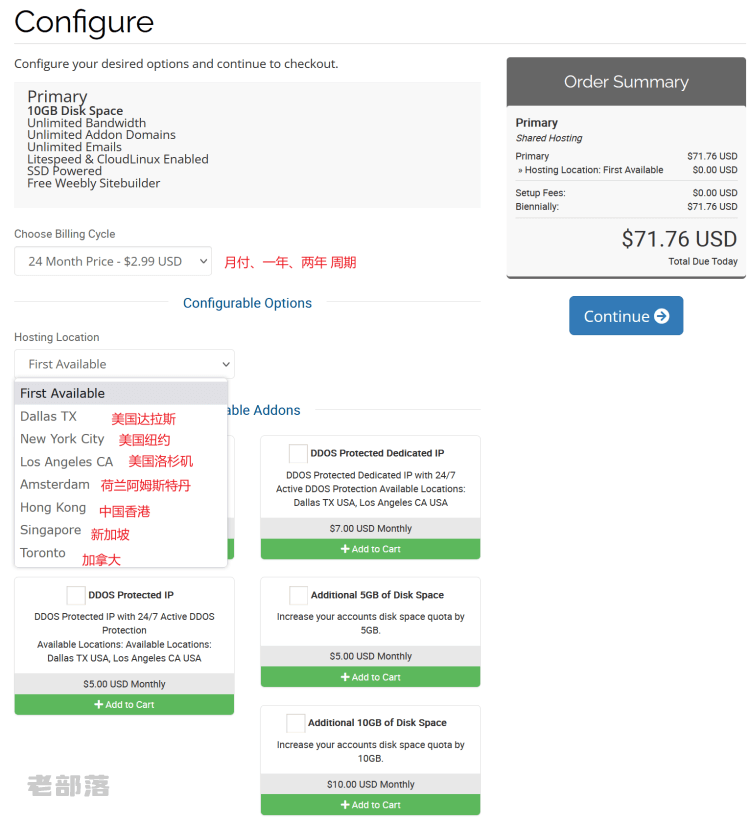Select First Available hosting location

coord(62,393)
